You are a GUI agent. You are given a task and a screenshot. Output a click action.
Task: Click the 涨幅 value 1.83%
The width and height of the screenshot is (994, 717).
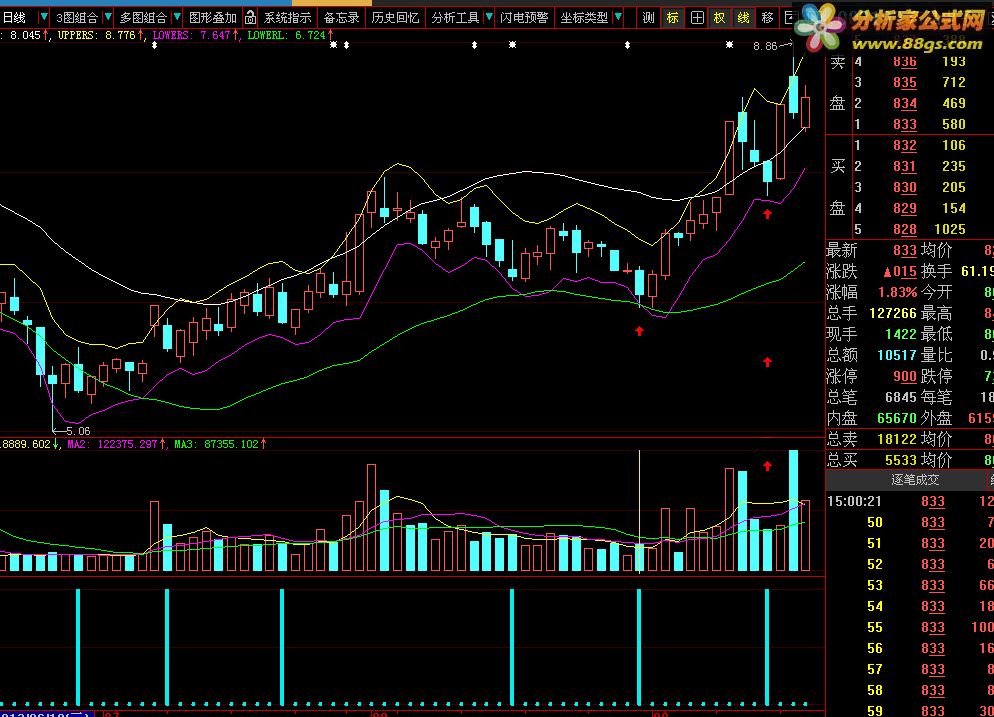pyautogui.click(x=898, y=292)
